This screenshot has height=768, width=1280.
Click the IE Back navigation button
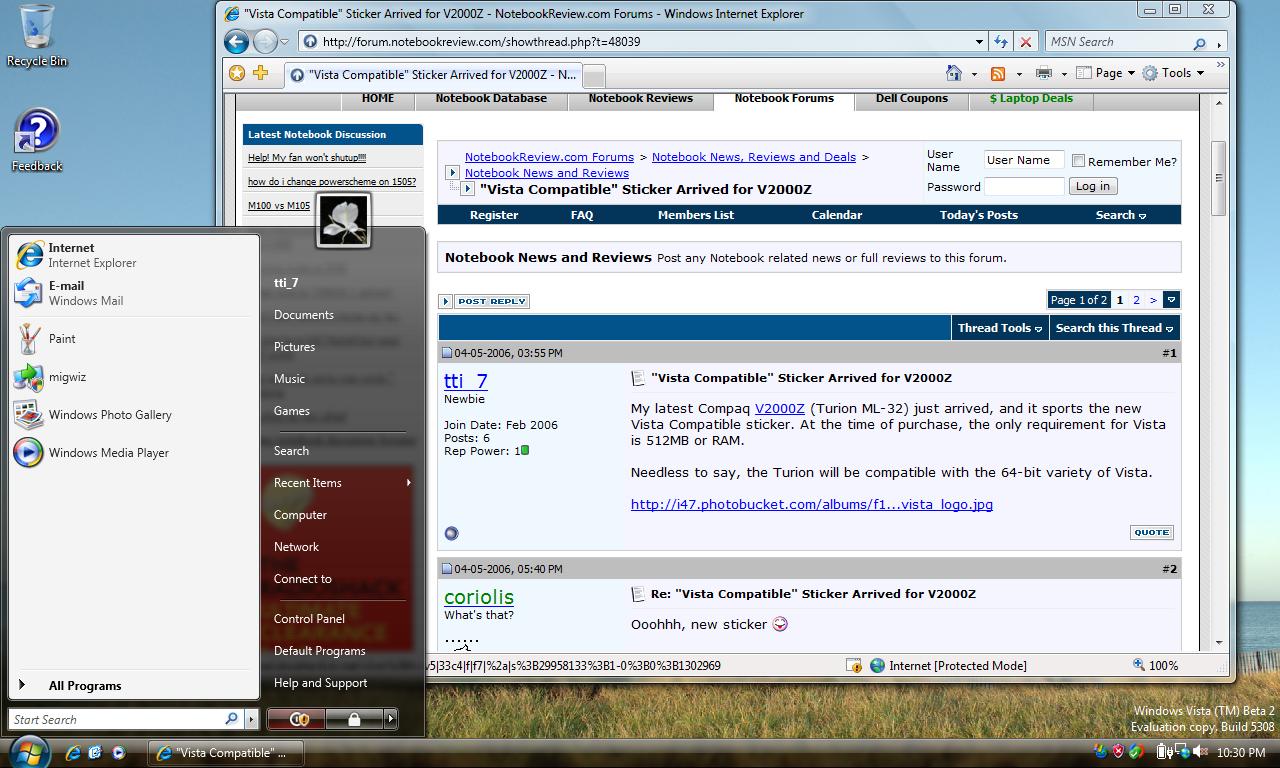click(236, 42)
